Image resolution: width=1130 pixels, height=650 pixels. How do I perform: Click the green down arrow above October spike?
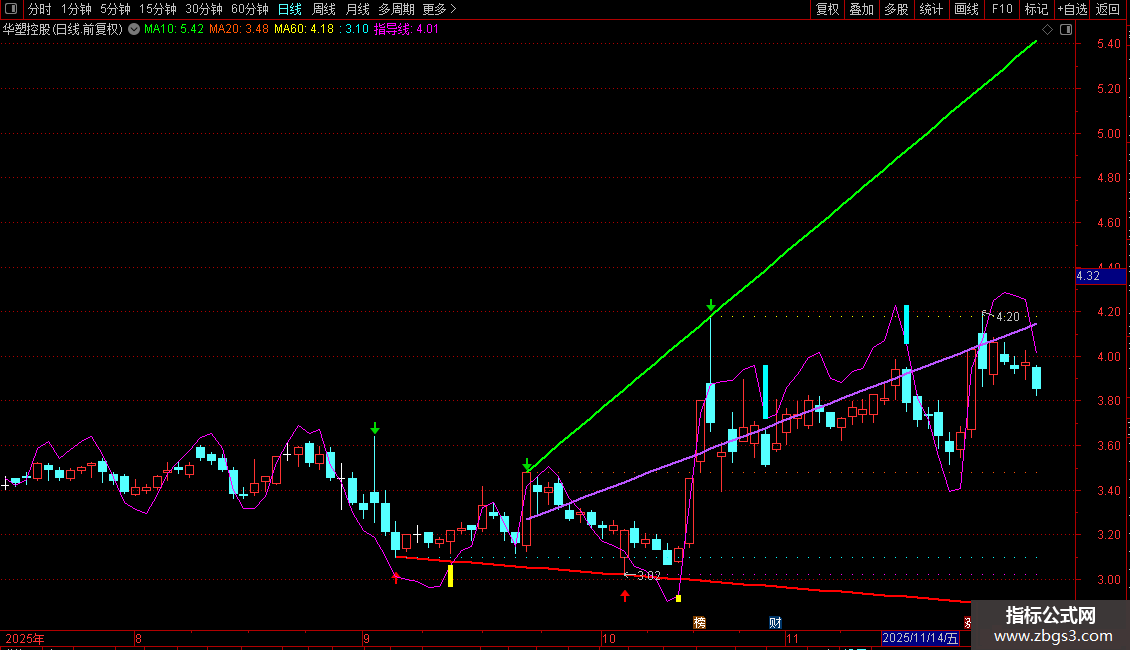711,306
